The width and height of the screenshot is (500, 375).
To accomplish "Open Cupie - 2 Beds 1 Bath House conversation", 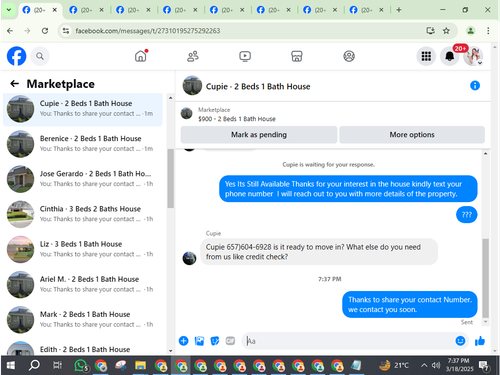I will [83, 109].
